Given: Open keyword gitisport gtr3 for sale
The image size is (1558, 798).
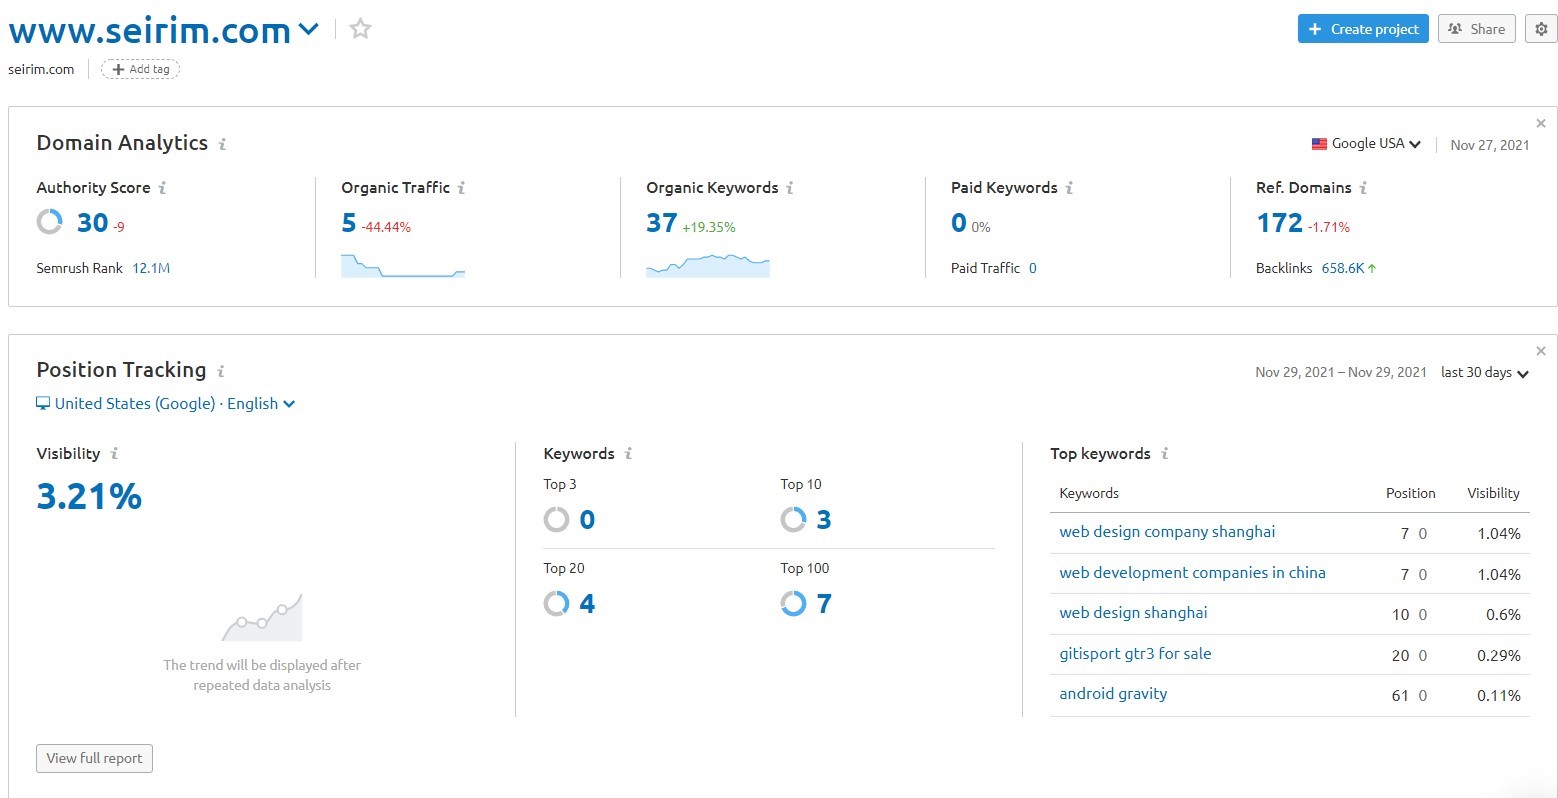Looking at the screenshot, I should (x=1135, y=654).
